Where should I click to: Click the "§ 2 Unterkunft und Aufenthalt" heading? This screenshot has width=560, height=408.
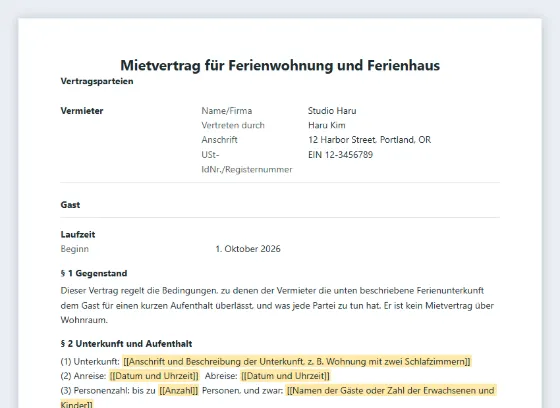[126, 344]
